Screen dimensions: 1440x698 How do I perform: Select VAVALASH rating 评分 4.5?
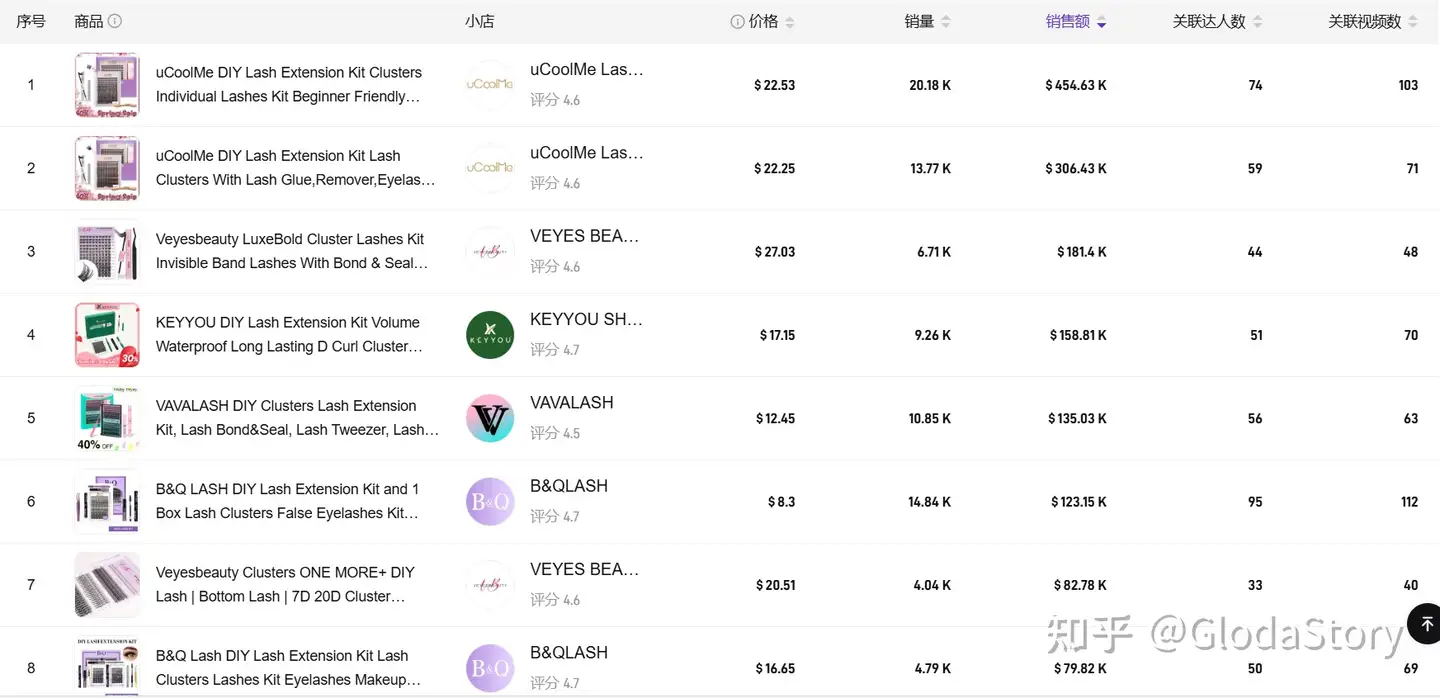click(555, 433)
